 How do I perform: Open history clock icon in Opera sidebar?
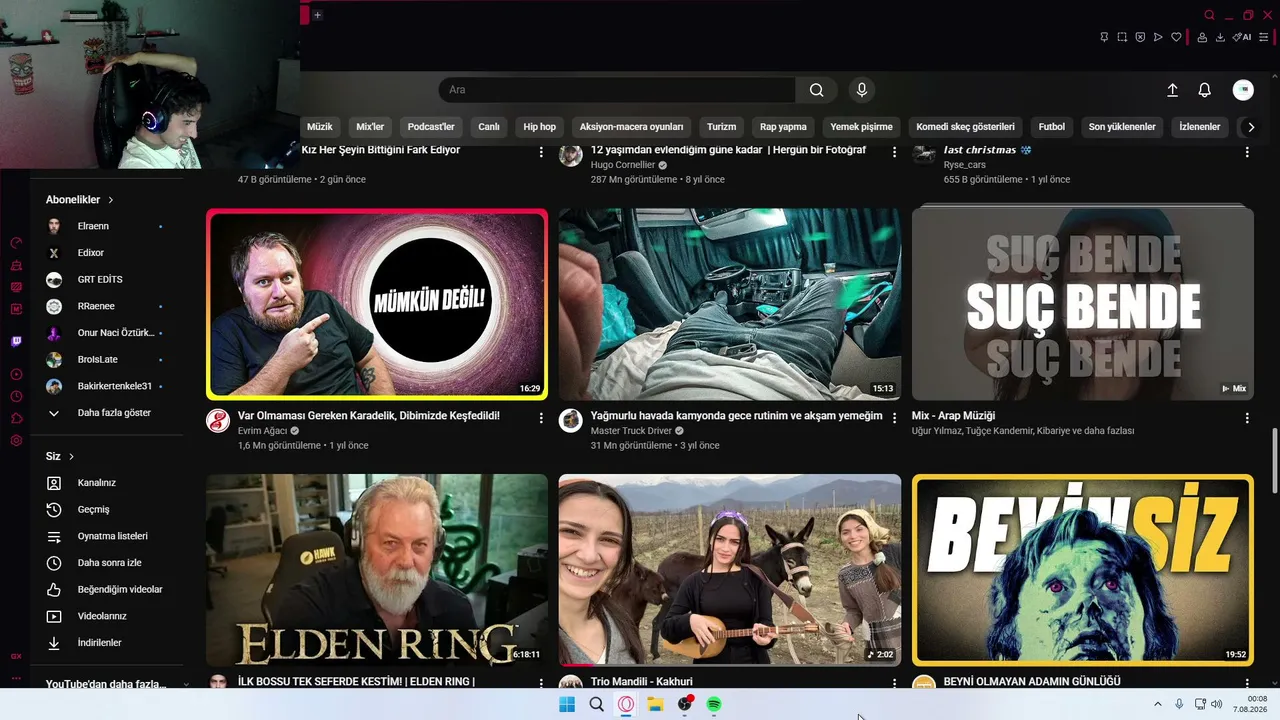(x=16, y=396)
